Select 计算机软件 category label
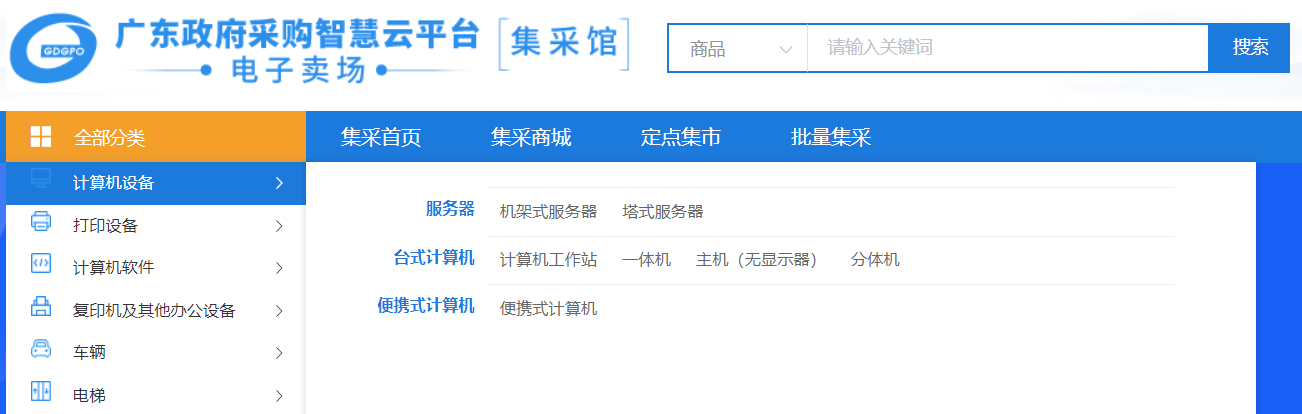1302x414 pixels. click(114, 268)
